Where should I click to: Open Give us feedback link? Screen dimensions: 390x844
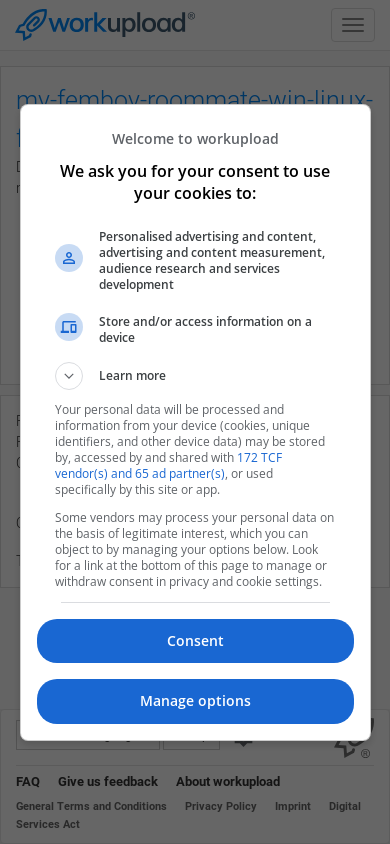(x=108, y=782)
